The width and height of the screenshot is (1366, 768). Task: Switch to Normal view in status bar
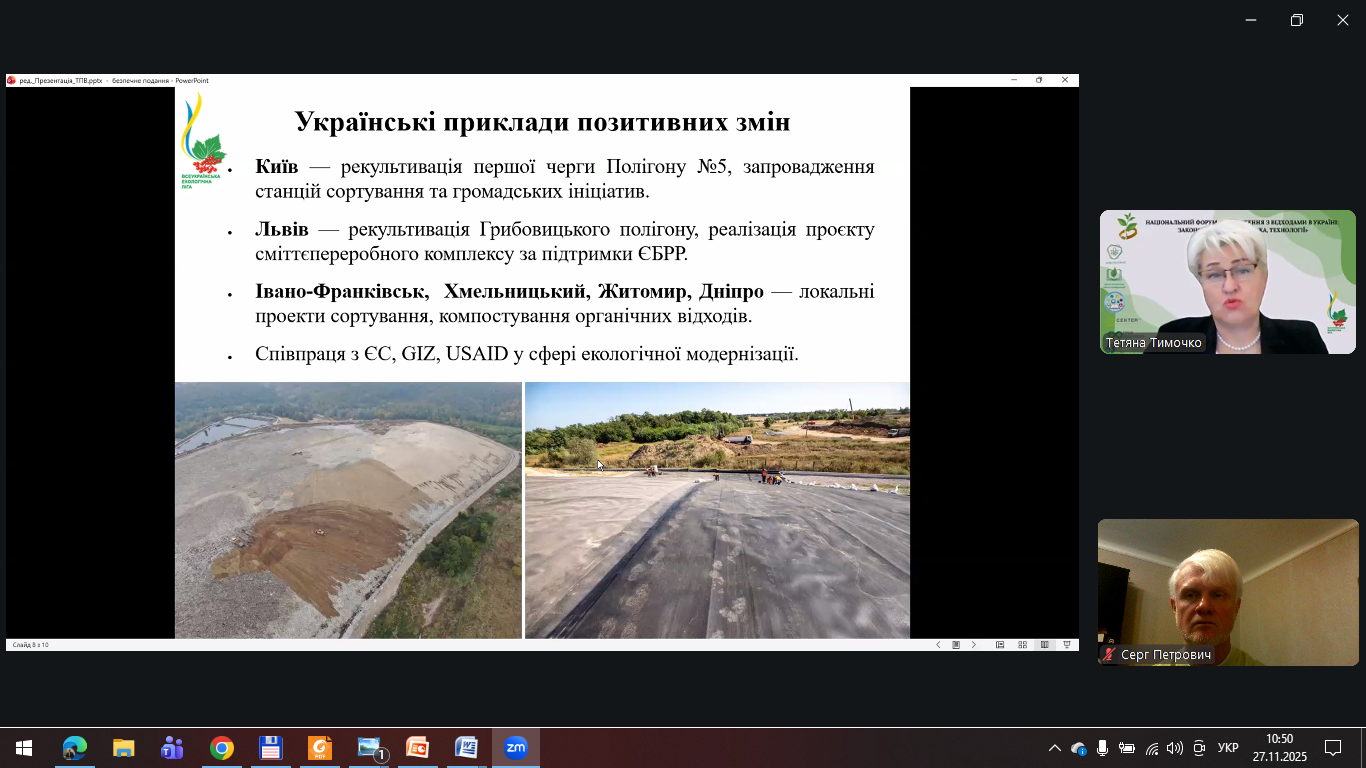coord(1000,645)
